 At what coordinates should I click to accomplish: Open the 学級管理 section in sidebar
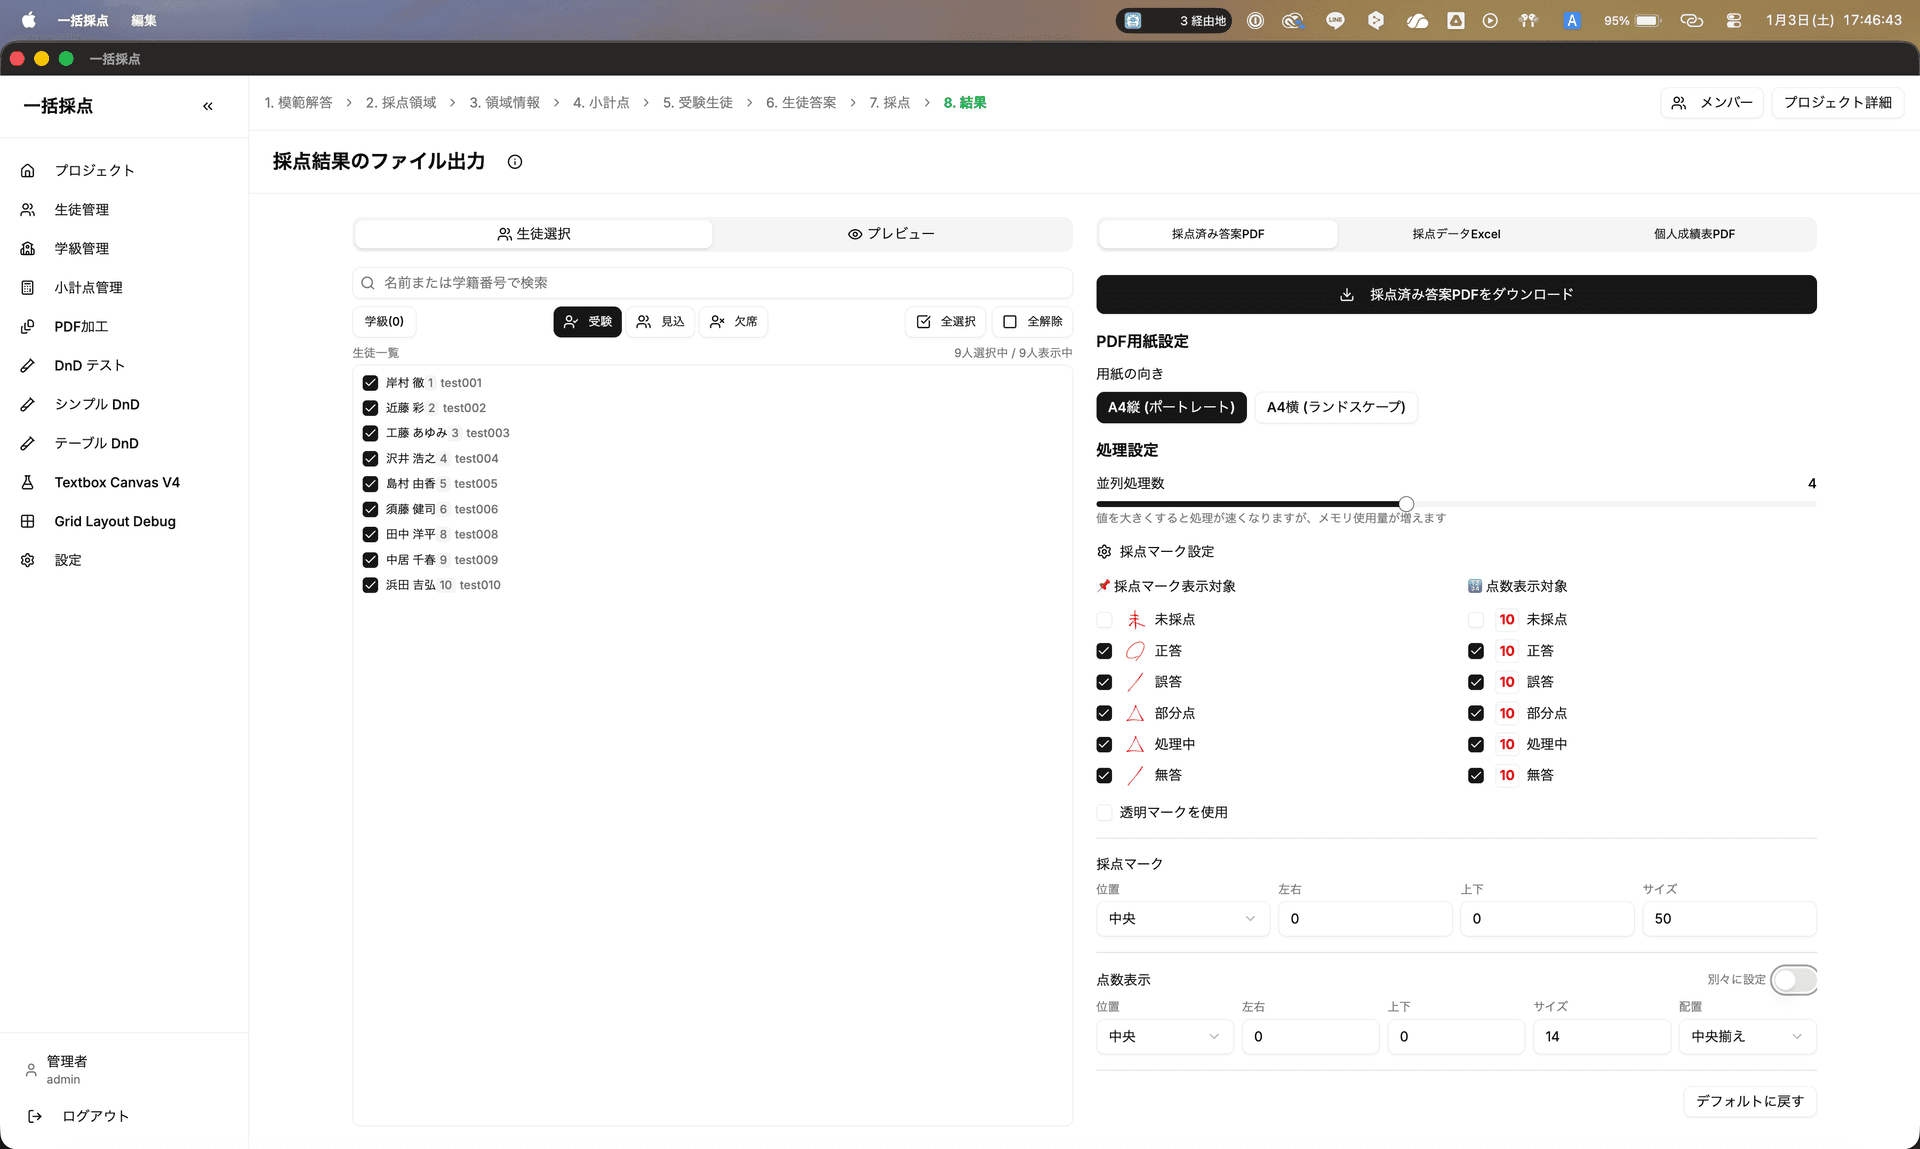click(x=80, y=248)
